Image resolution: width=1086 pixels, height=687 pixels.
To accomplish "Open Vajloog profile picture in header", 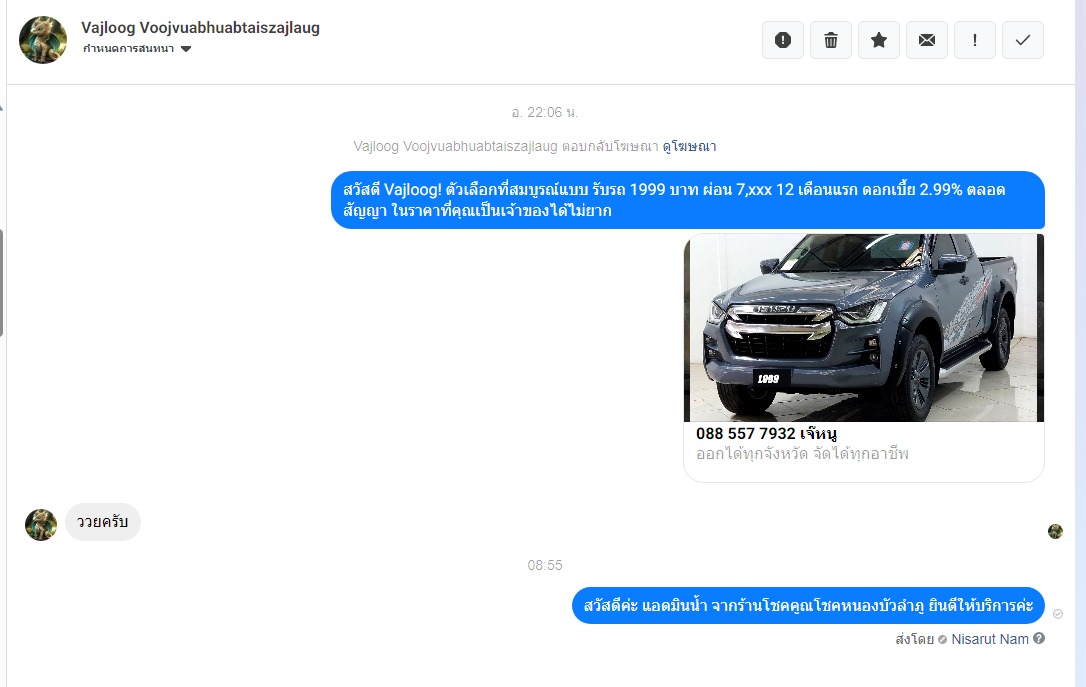I will pyautogui.click(x=43, y=40).
